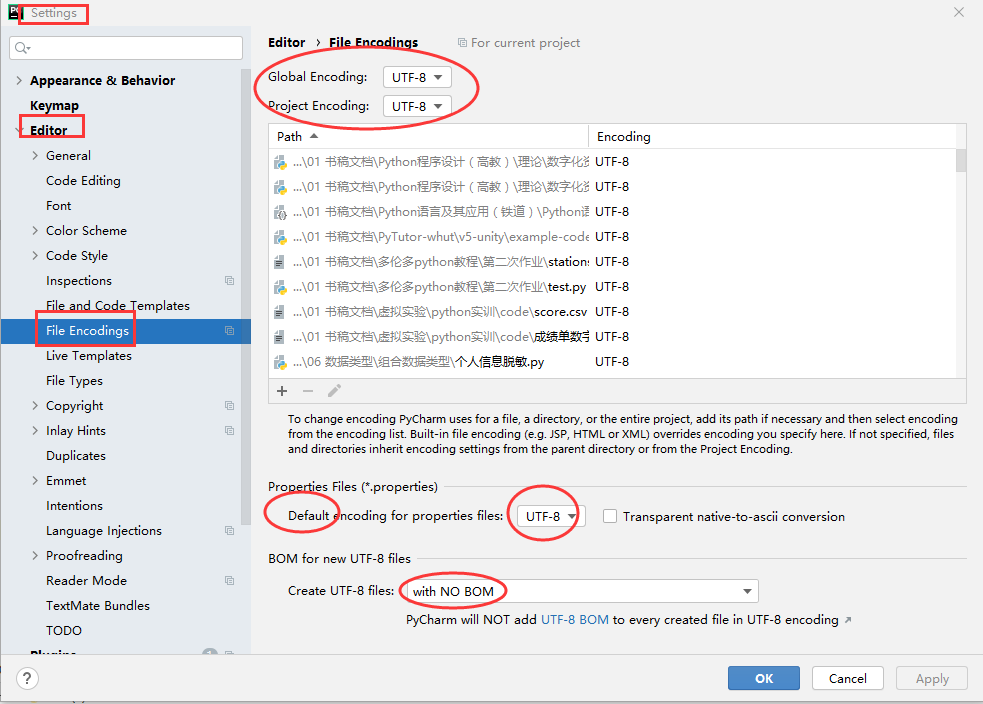Click the settings tree scrollbar

tap(246, 298)
